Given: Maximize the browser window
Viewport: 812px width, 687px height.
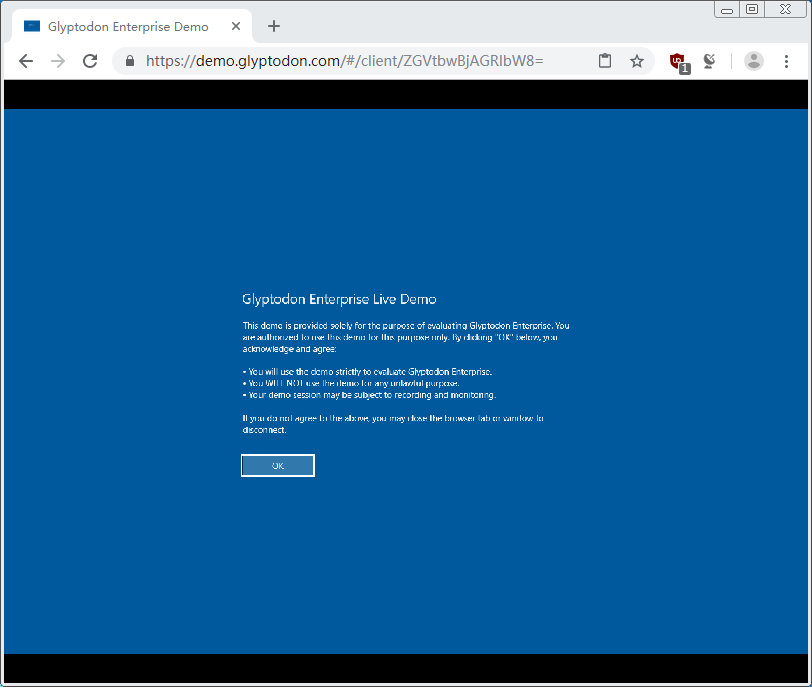Looking at the screenshot, I should pyautogui.click(x=752, y=9).
